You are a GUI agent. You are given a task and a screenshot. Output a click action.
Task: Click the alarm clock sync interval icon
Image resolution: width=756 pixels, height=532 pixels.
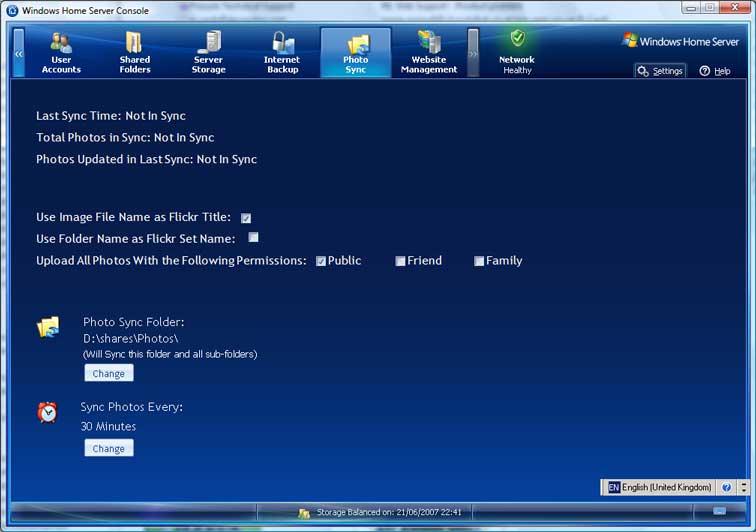click(48, 412)
